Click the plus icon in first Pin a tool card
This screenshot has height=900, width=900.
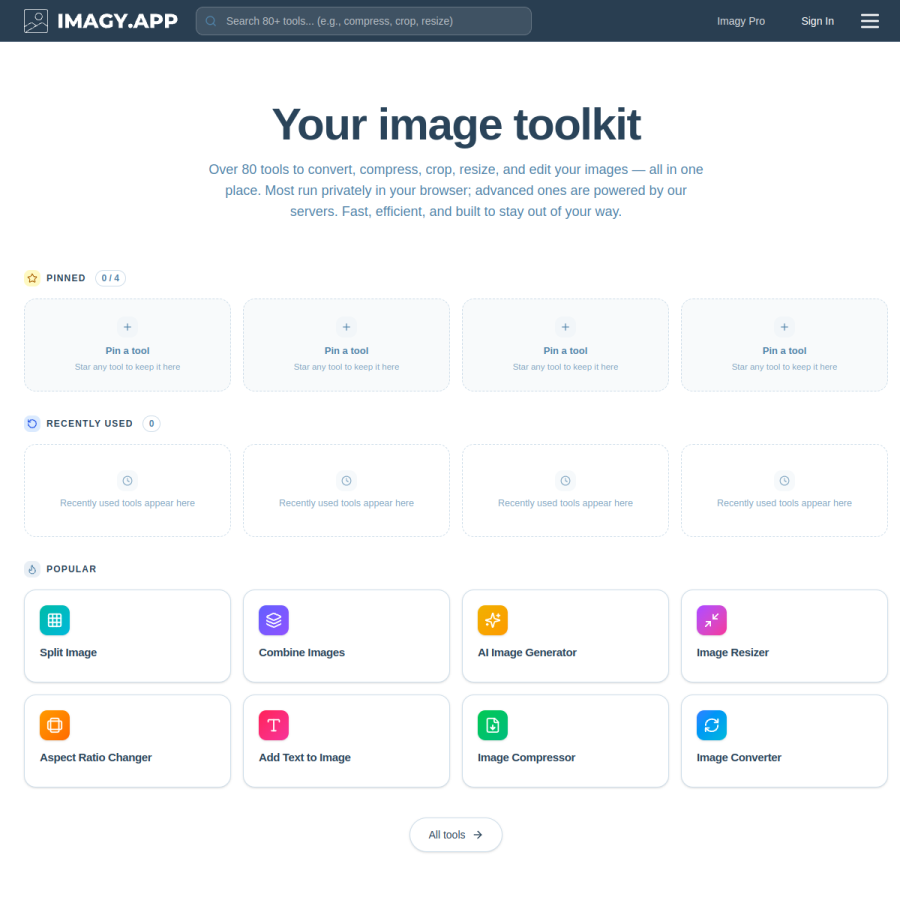tap(127, 327)
